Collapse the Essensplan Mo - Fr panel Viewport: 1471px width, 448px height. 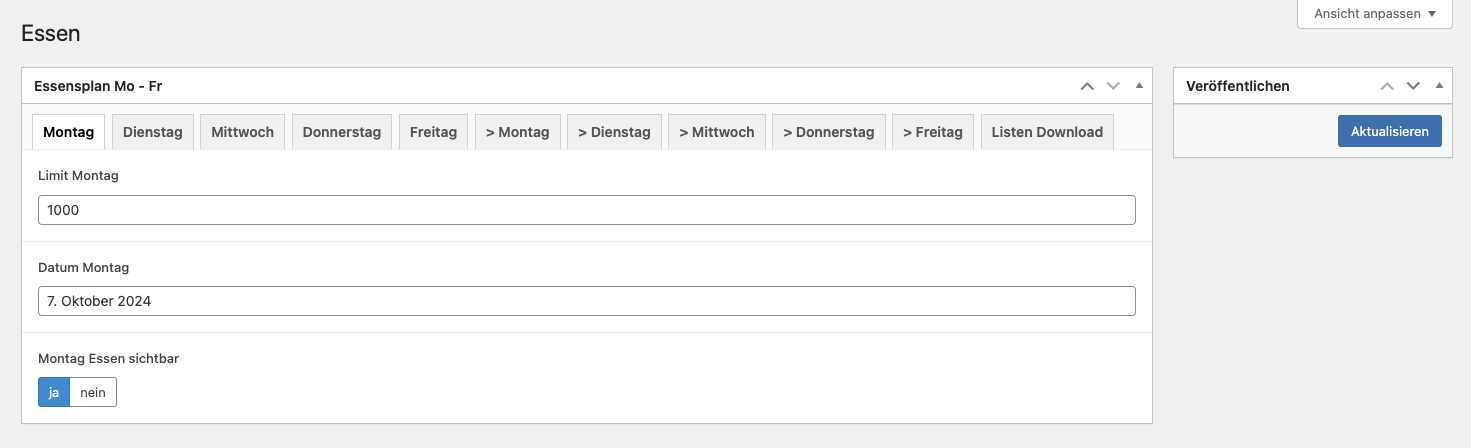click(x=1139, y=86)
